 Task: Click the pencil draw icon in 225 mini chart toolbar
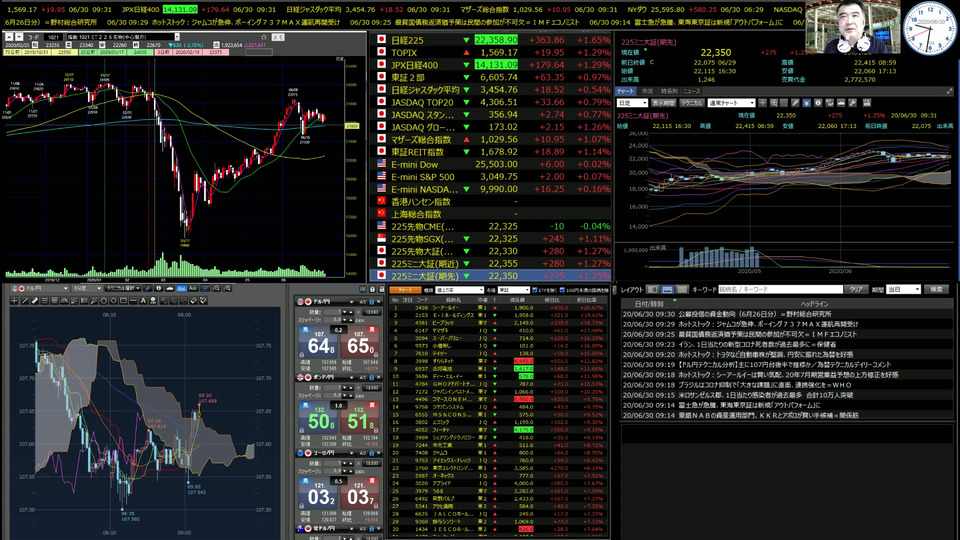pos(795,103)
